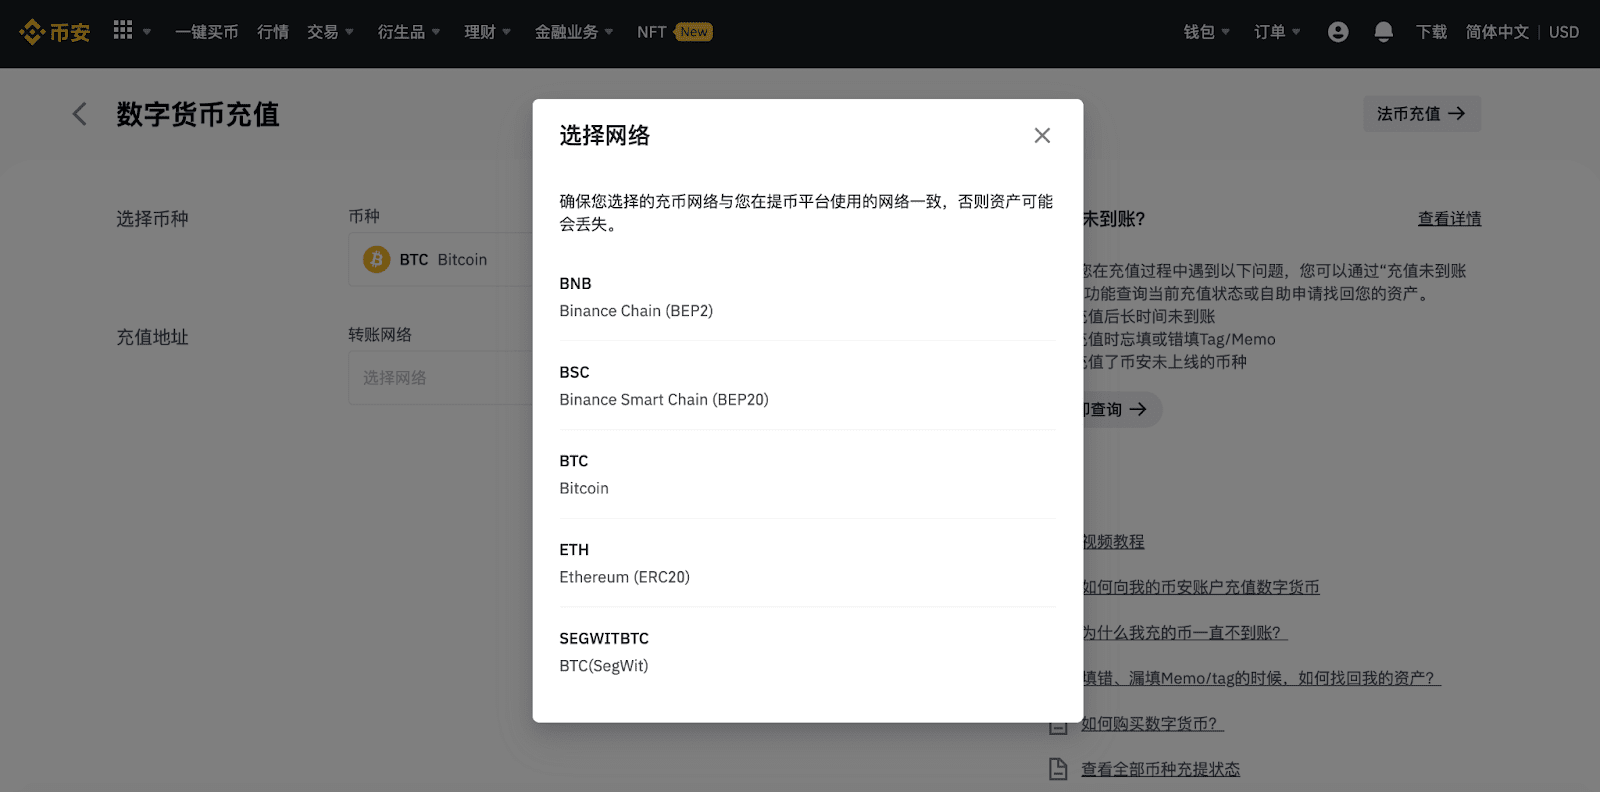Expand the 订单 dropdown

(1278, 32)
